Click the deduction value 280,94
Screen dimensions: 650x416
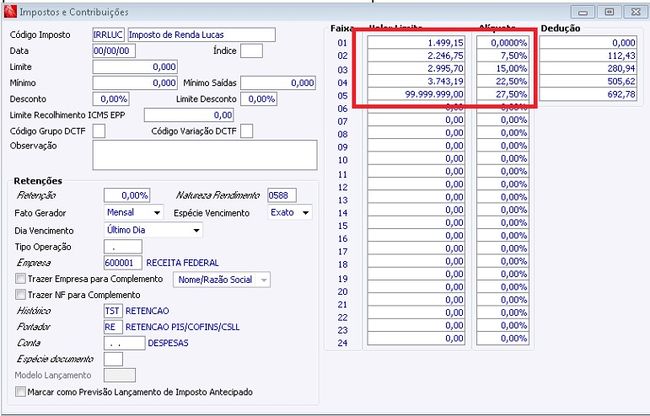click(588, 68)
